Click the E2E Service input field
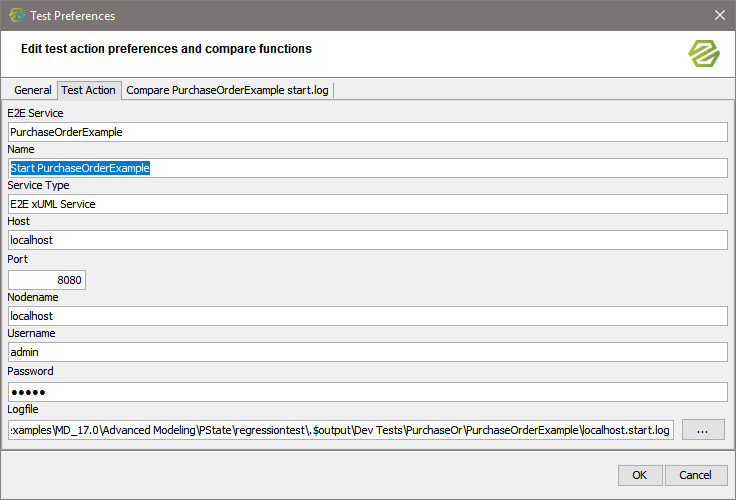Image resolution: width=736 pixels, height=500 pixels. 367,132
